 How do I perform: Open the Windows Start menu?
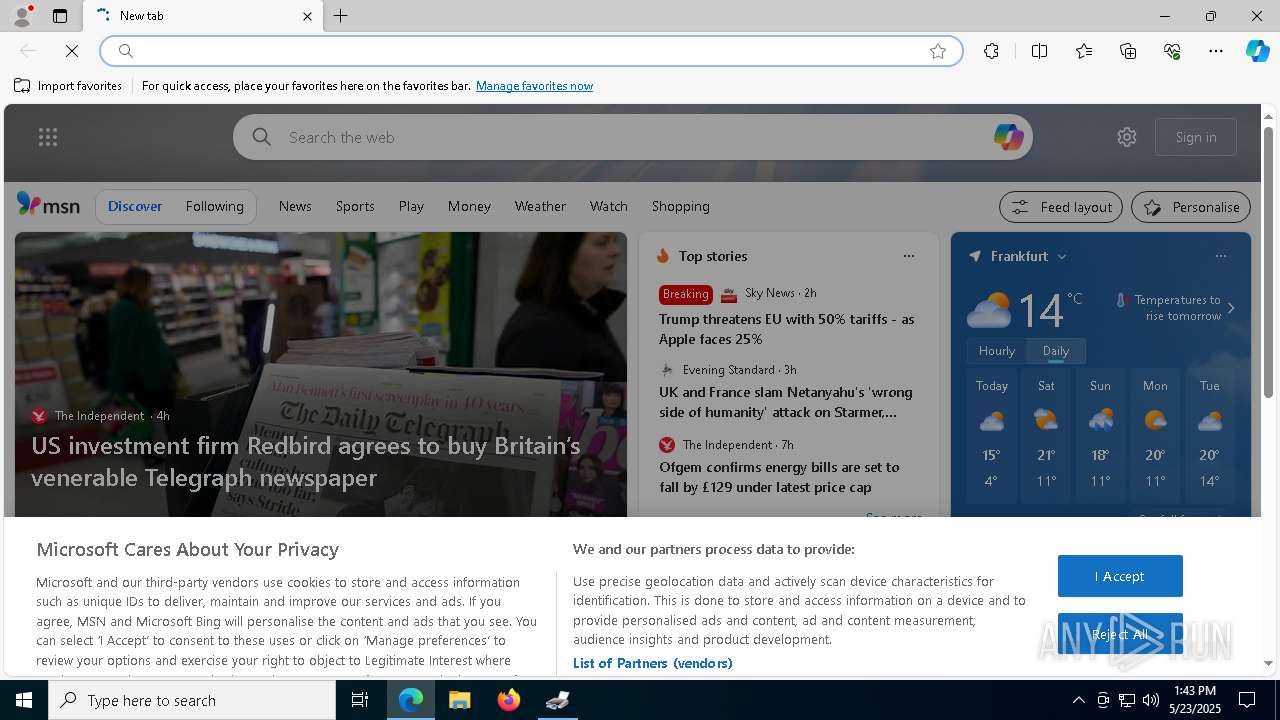(x=24, y=700)
